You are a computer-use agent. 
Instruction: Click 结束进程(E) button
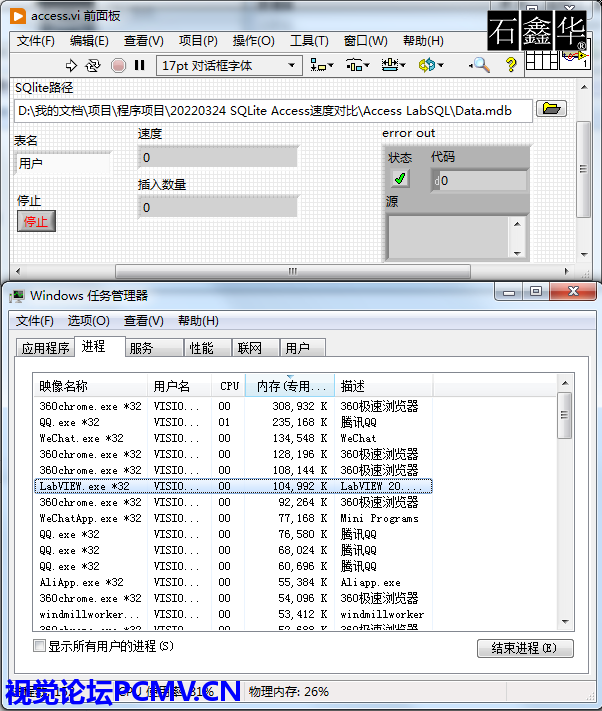[x=525, y=648]
